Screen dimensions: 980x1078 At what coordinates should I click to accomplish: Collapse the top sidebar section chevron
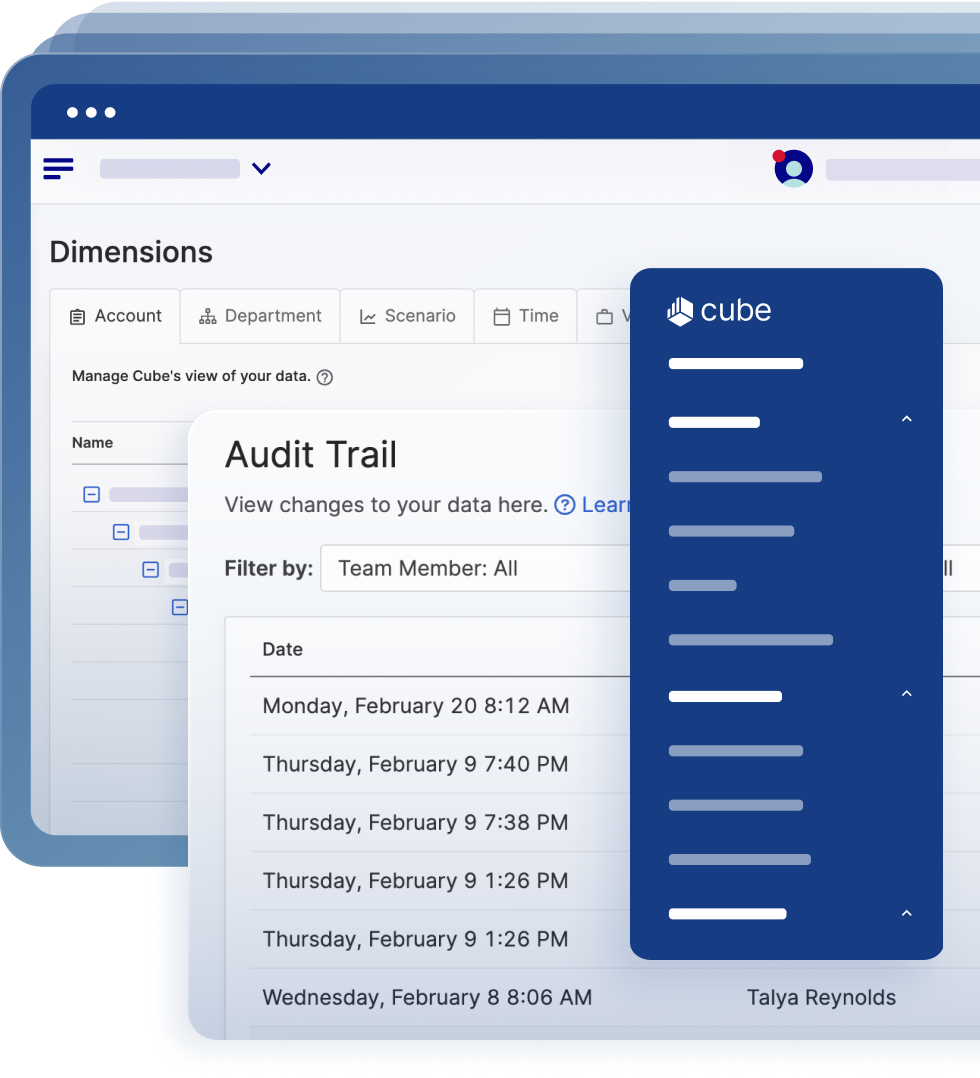[906, 418]
